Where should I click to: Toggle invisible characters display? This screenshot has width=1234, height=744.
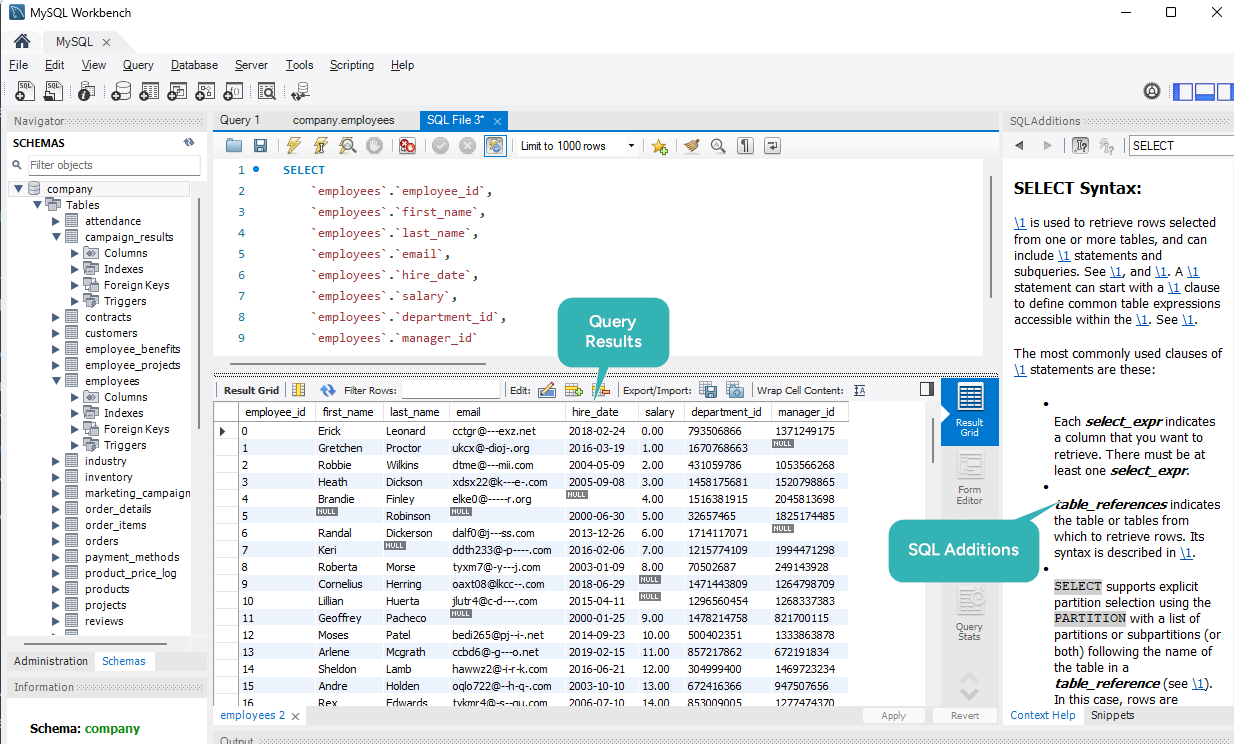tap(745, 146)
